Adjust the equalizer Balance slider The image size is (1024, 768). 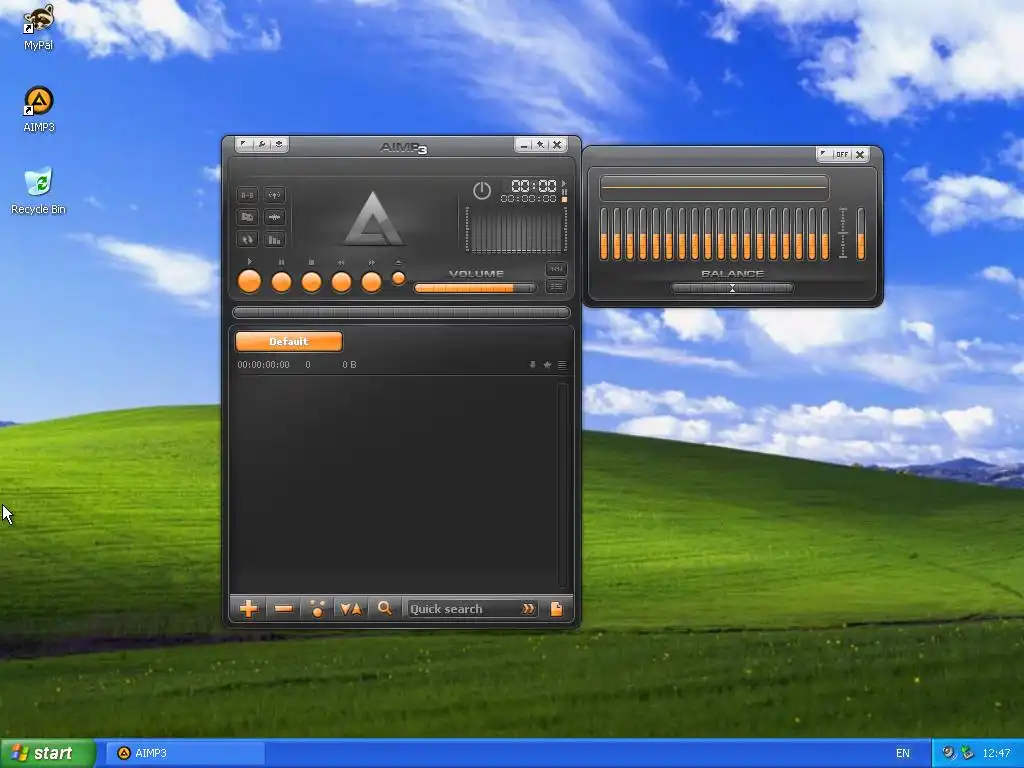732,288
